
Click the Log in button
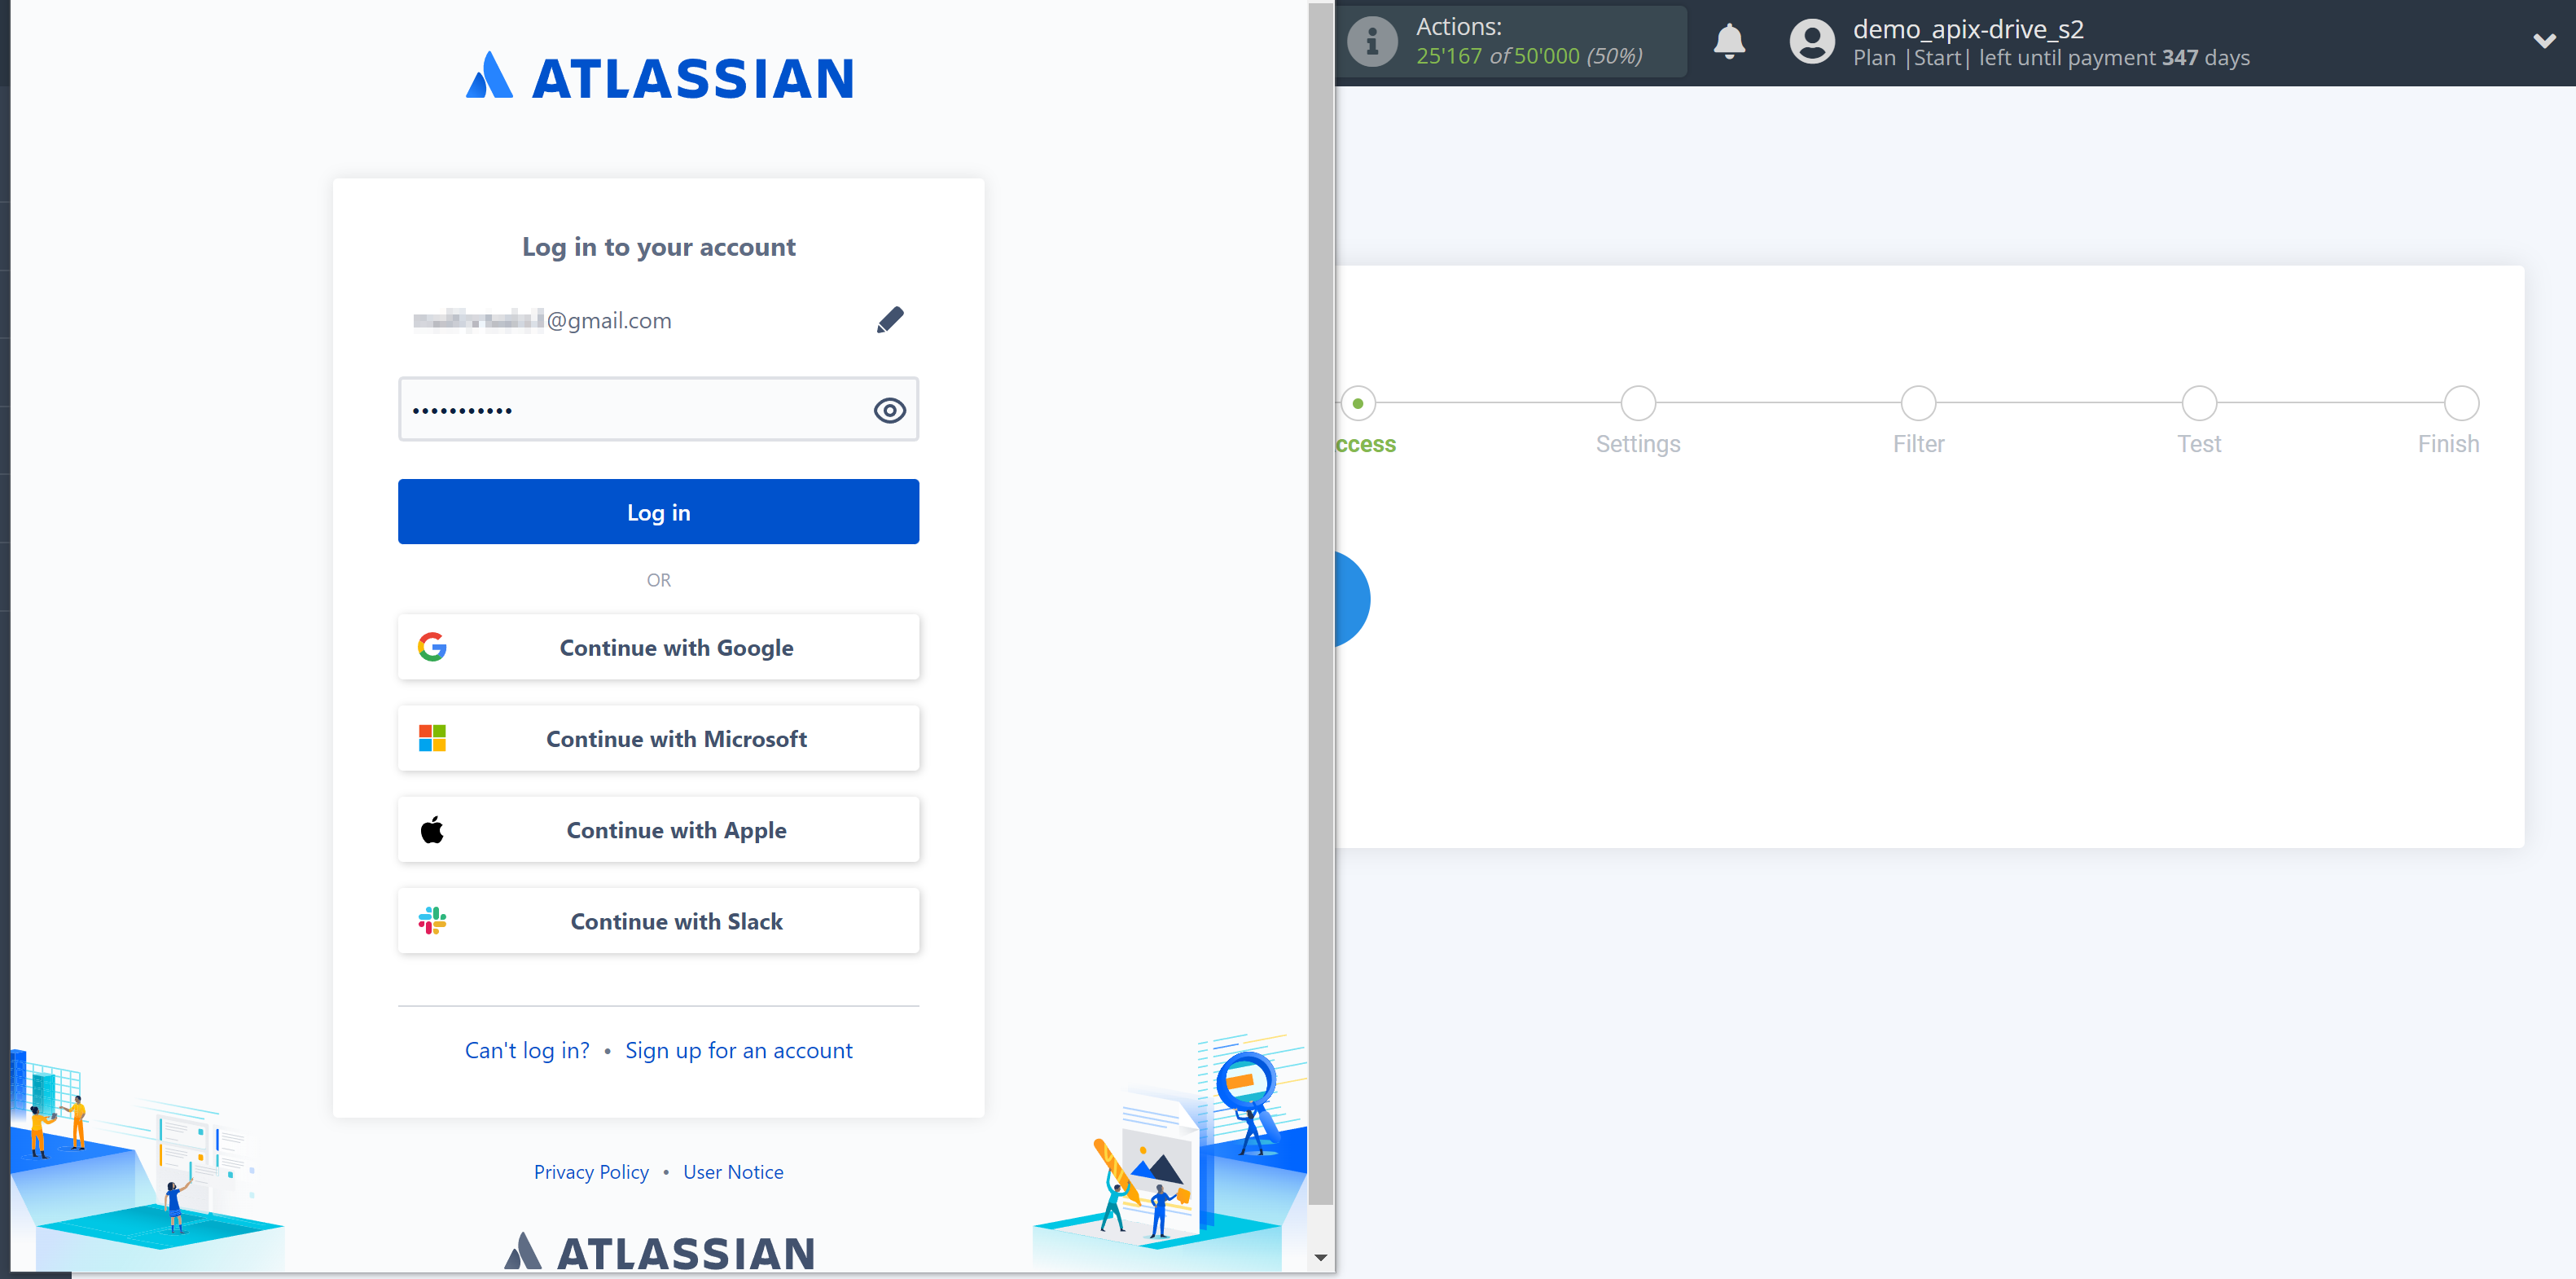click(x=657, y=512)
